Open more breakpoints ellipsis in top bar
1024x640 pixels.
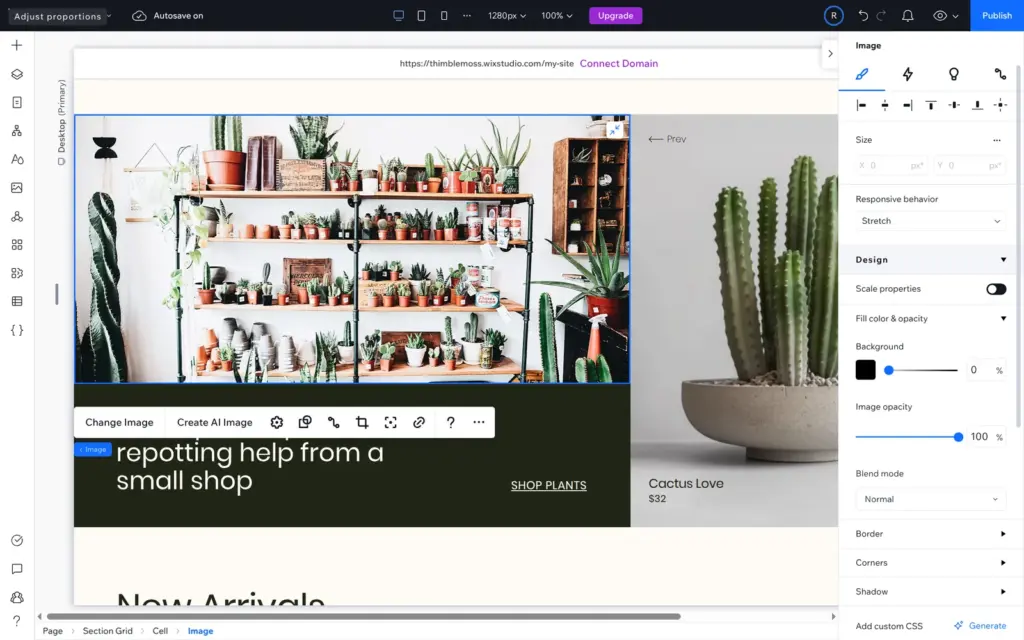467,16
